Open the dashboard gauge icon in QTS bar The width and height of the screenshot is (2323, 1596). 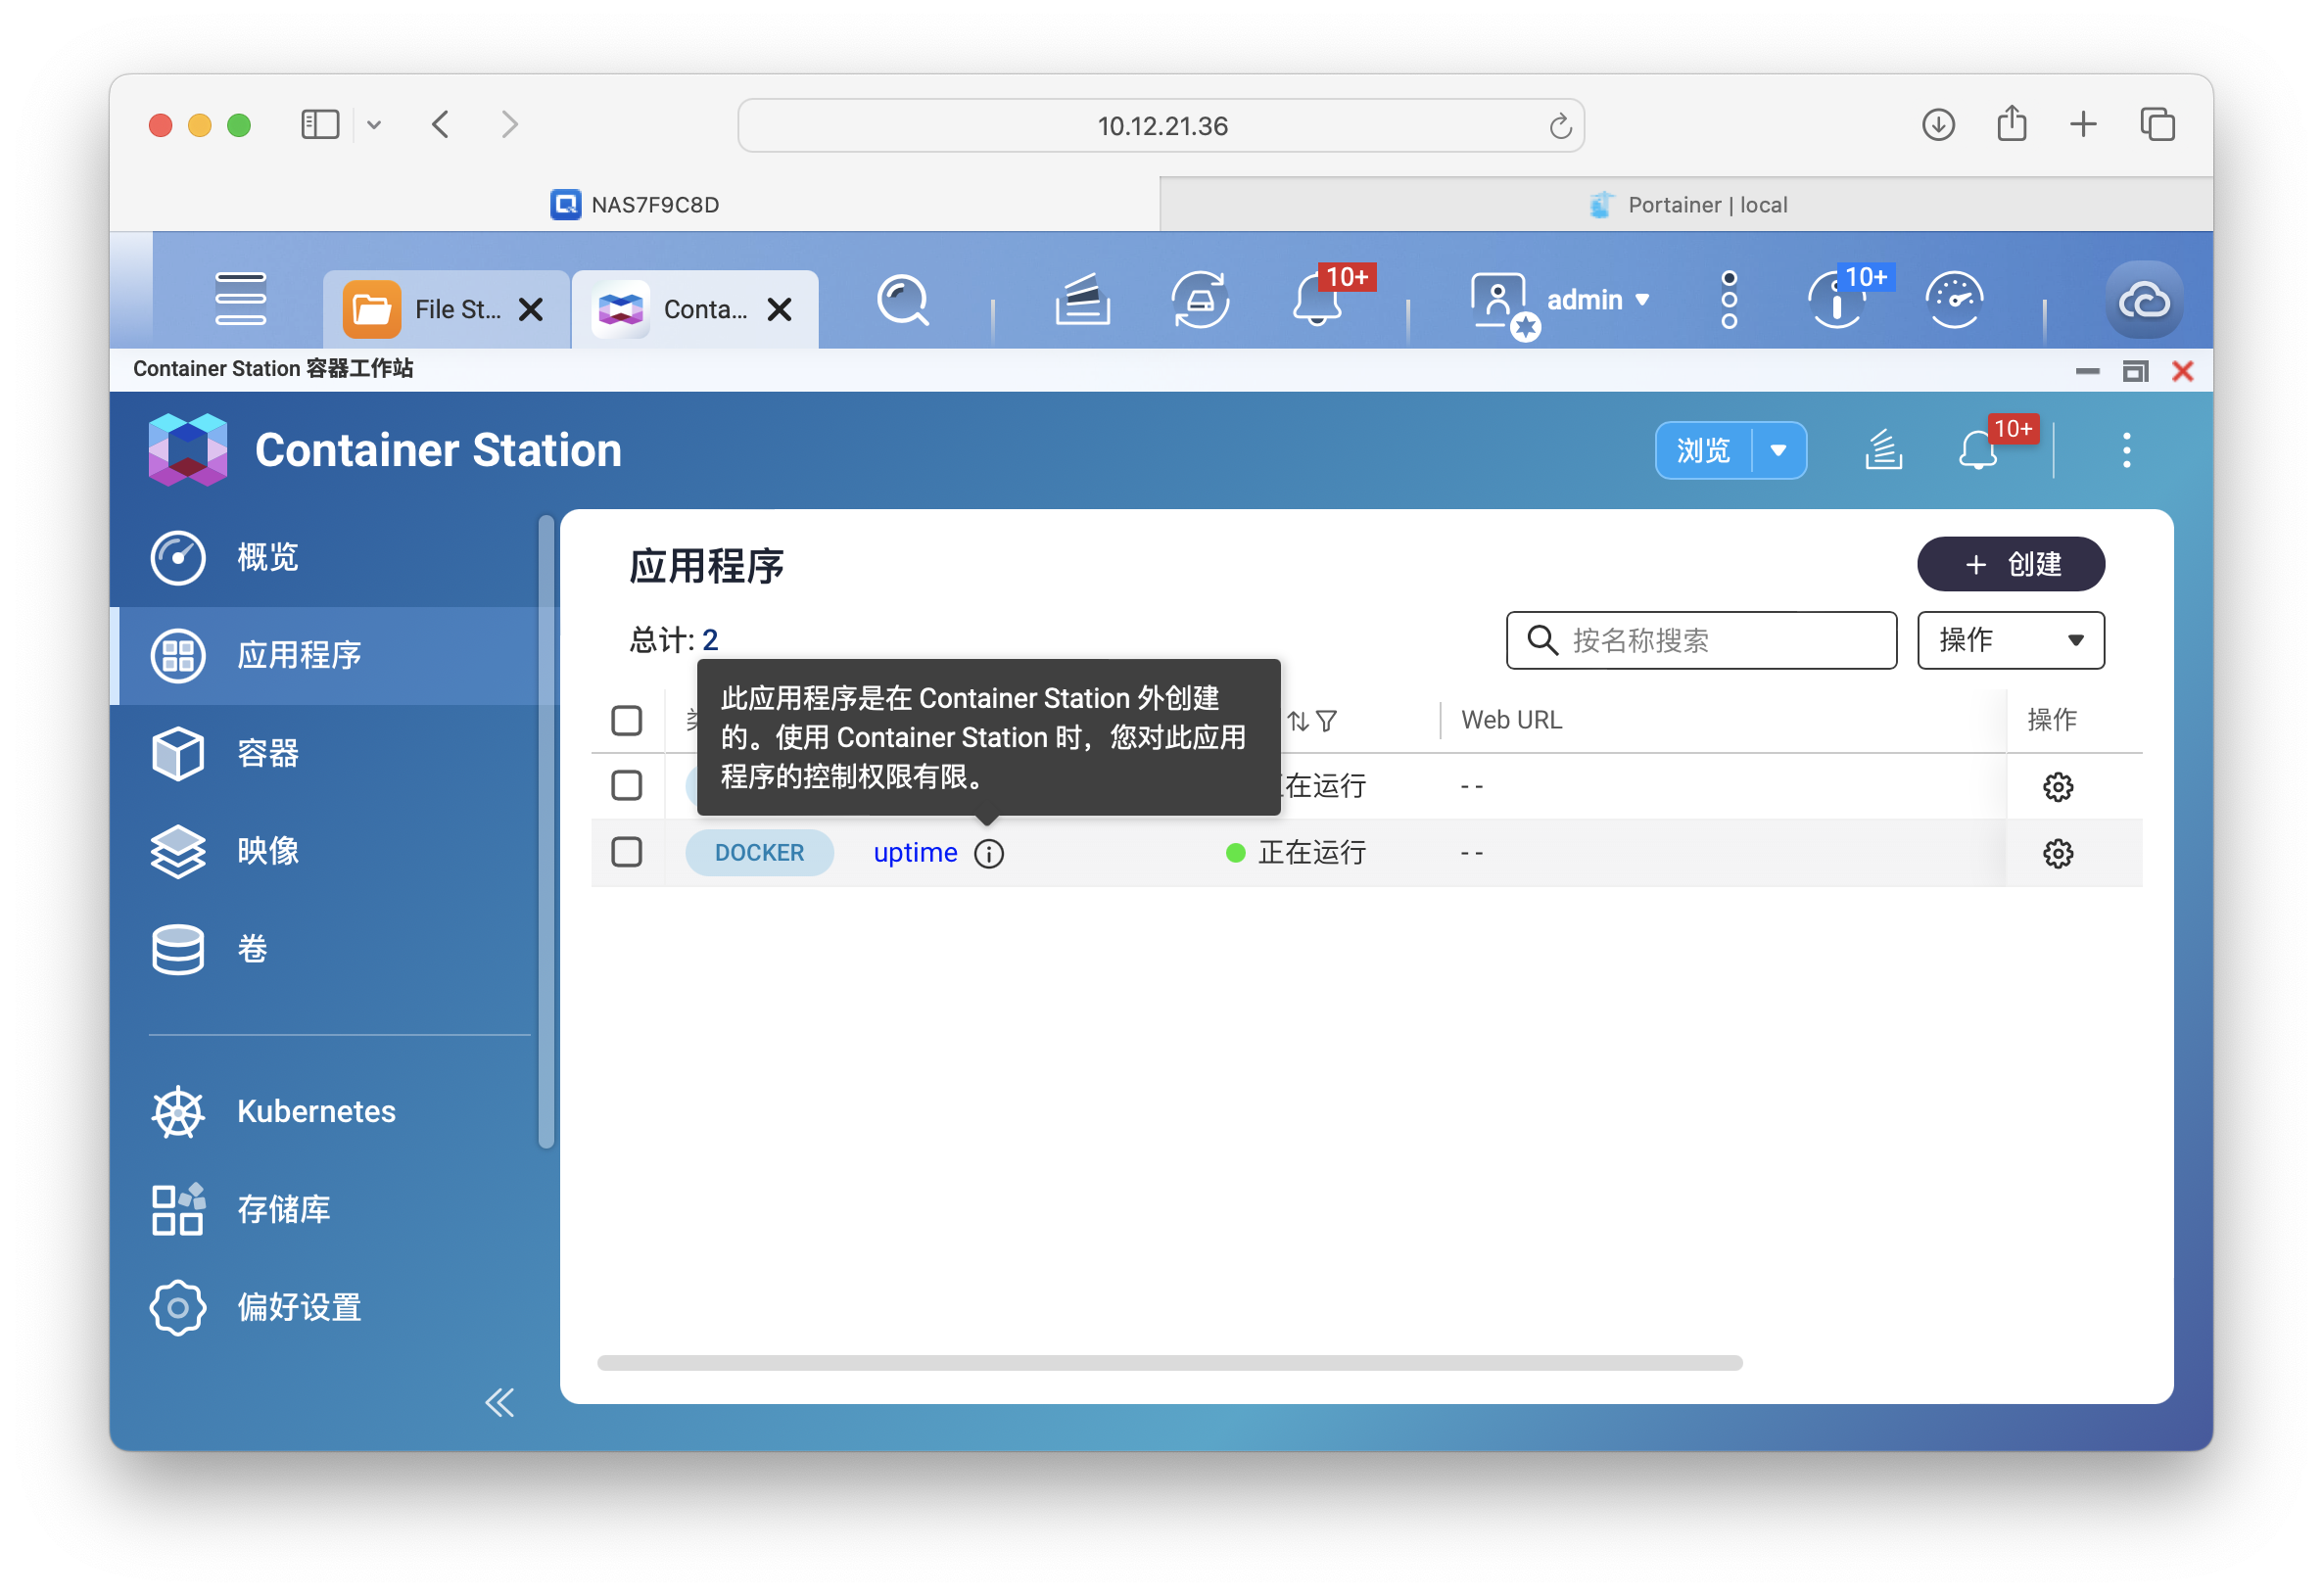coord(1954,299)
